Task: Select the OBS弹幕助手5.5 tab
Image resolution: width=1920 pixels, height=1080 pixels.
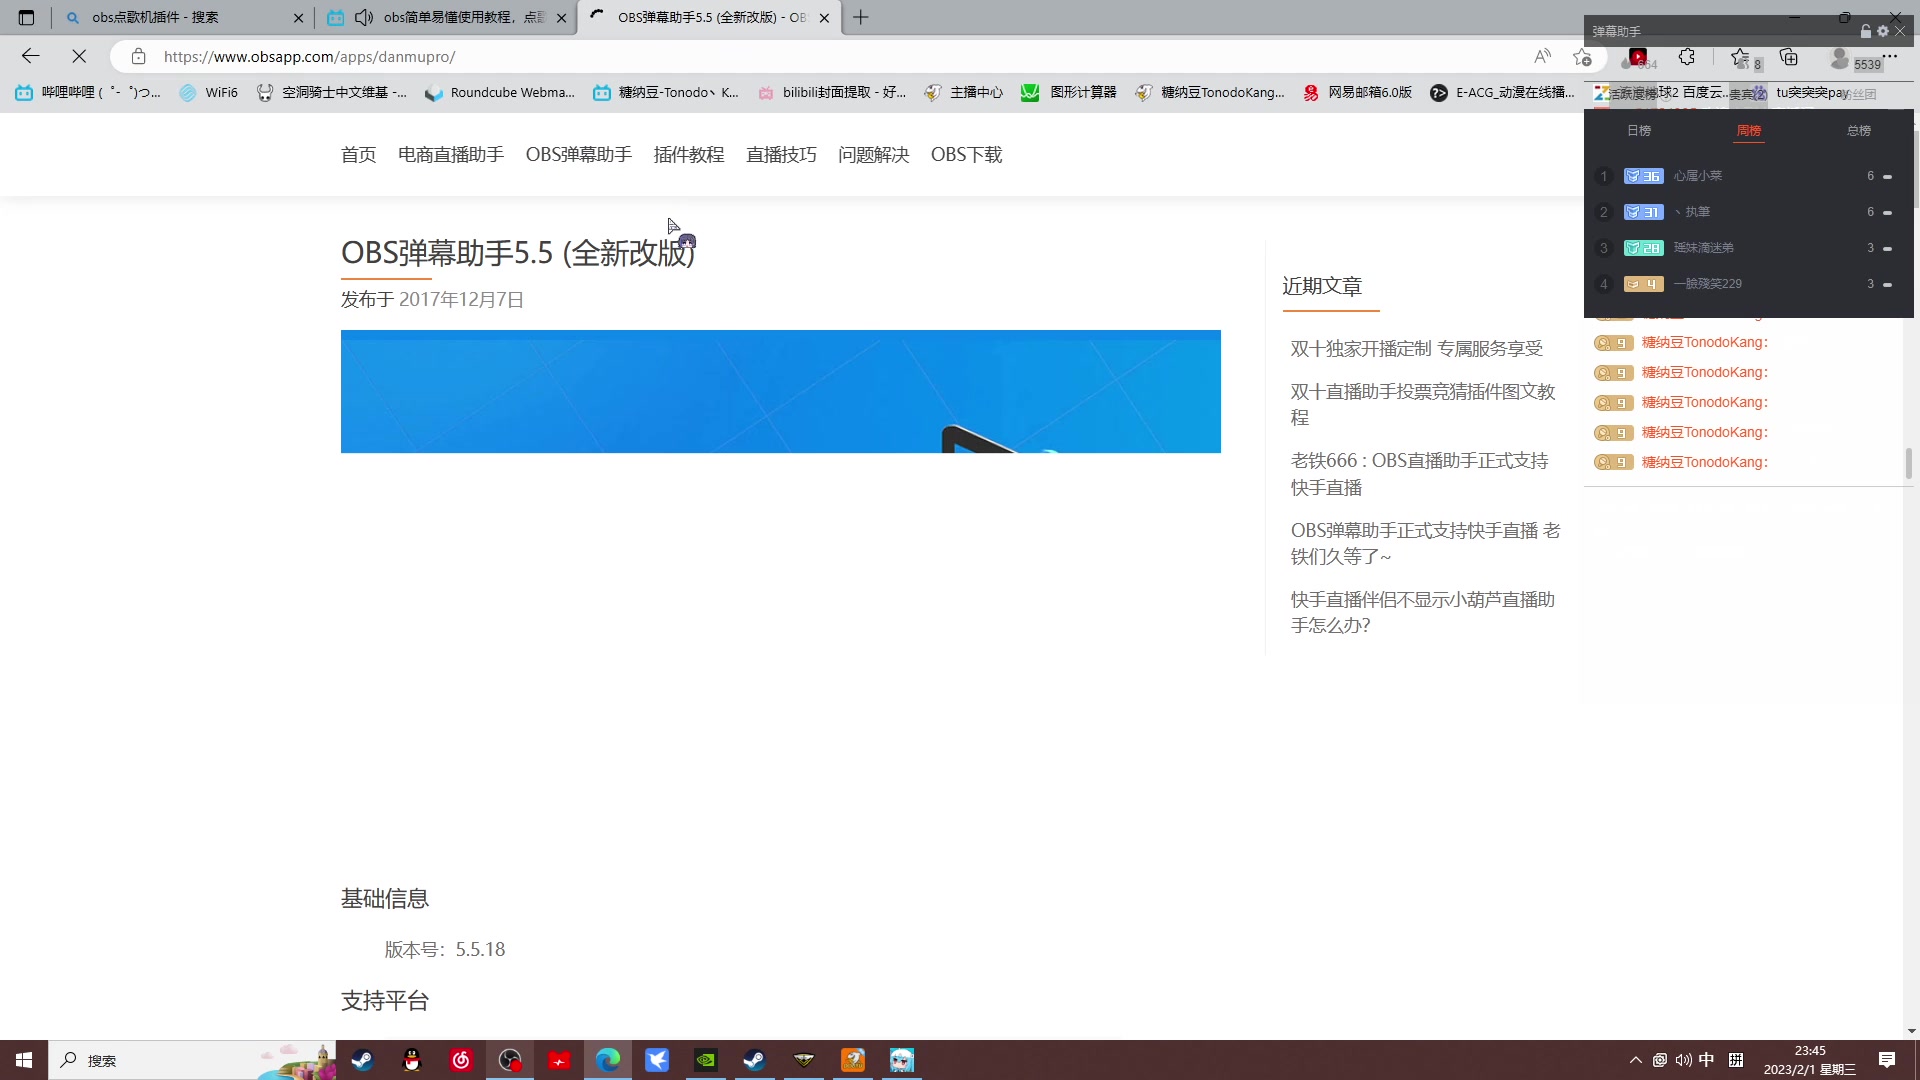Action: click(x=710, y=17)
